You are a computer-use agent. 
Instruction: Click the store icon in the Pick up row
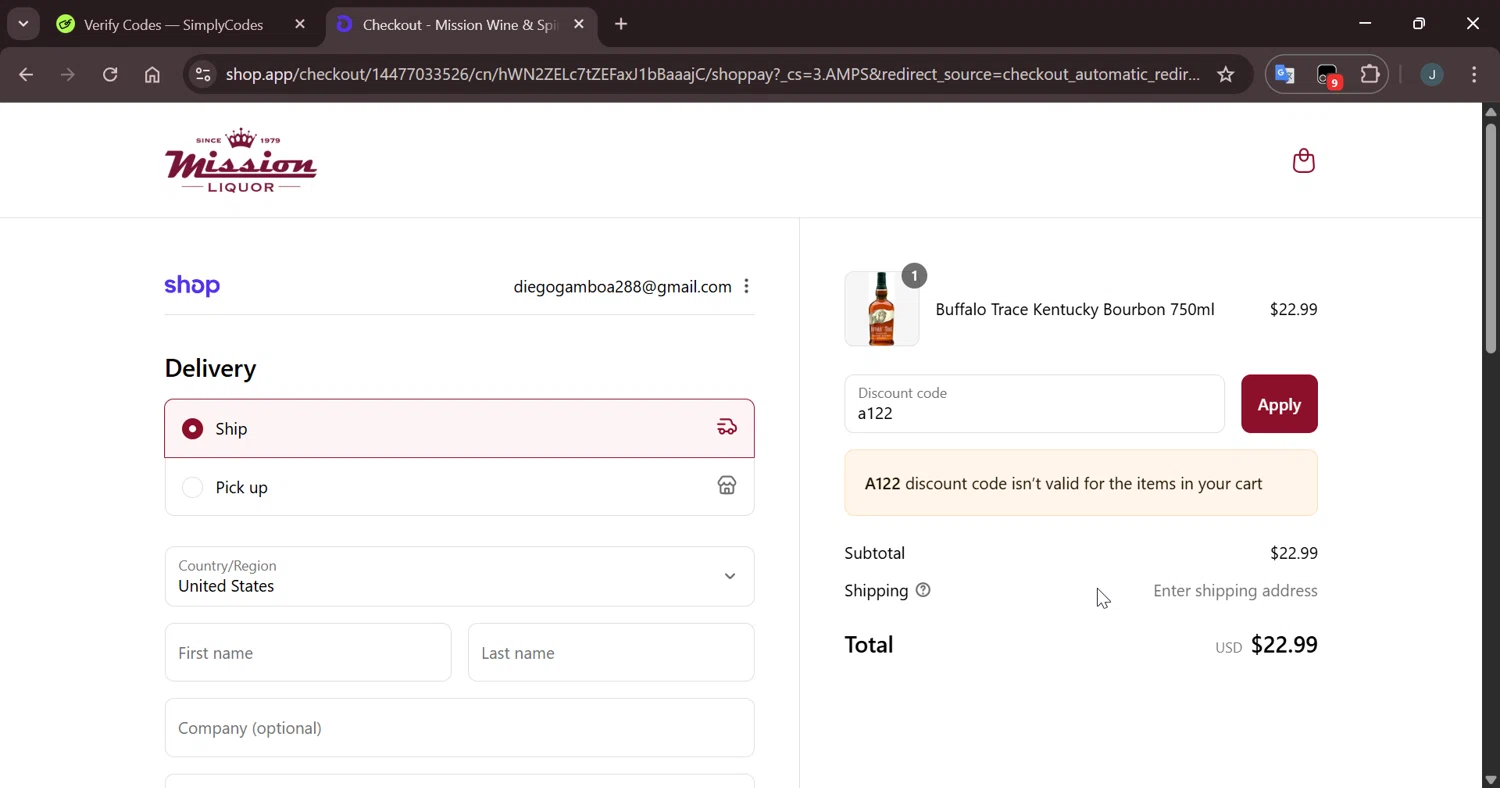point(727,486)
